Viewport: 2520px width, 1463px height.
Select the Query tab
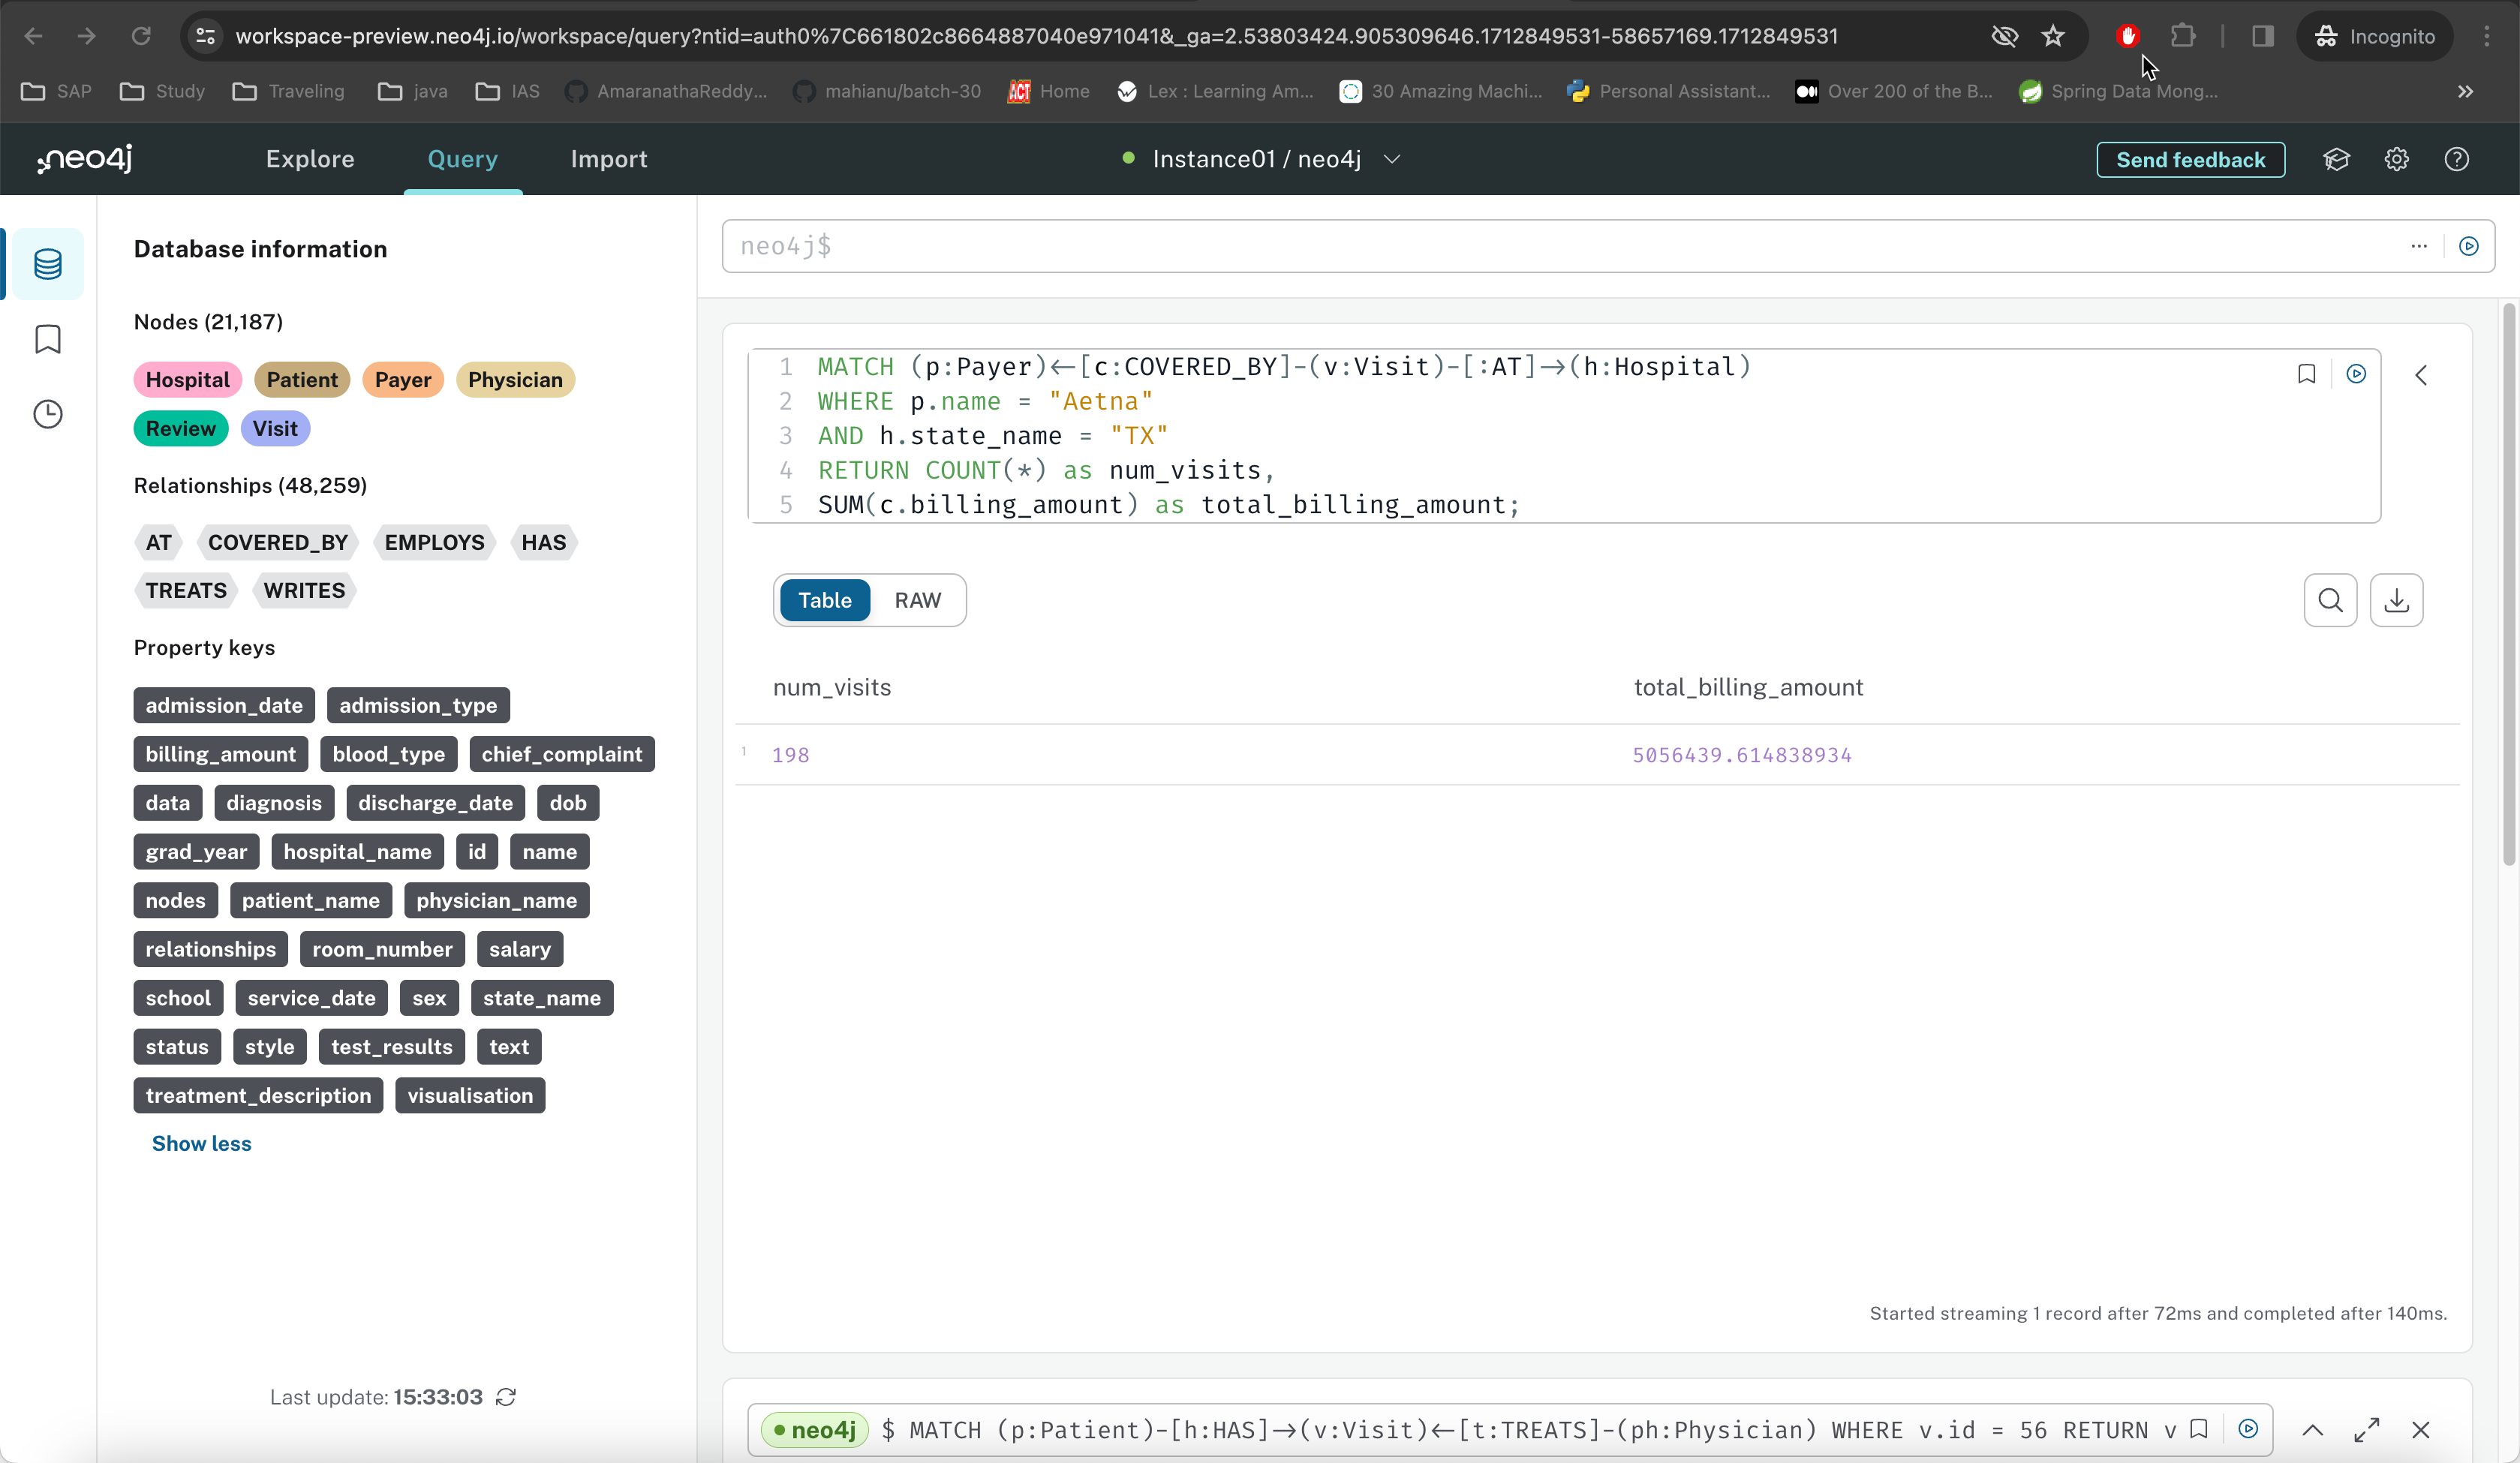pos(462,159)
